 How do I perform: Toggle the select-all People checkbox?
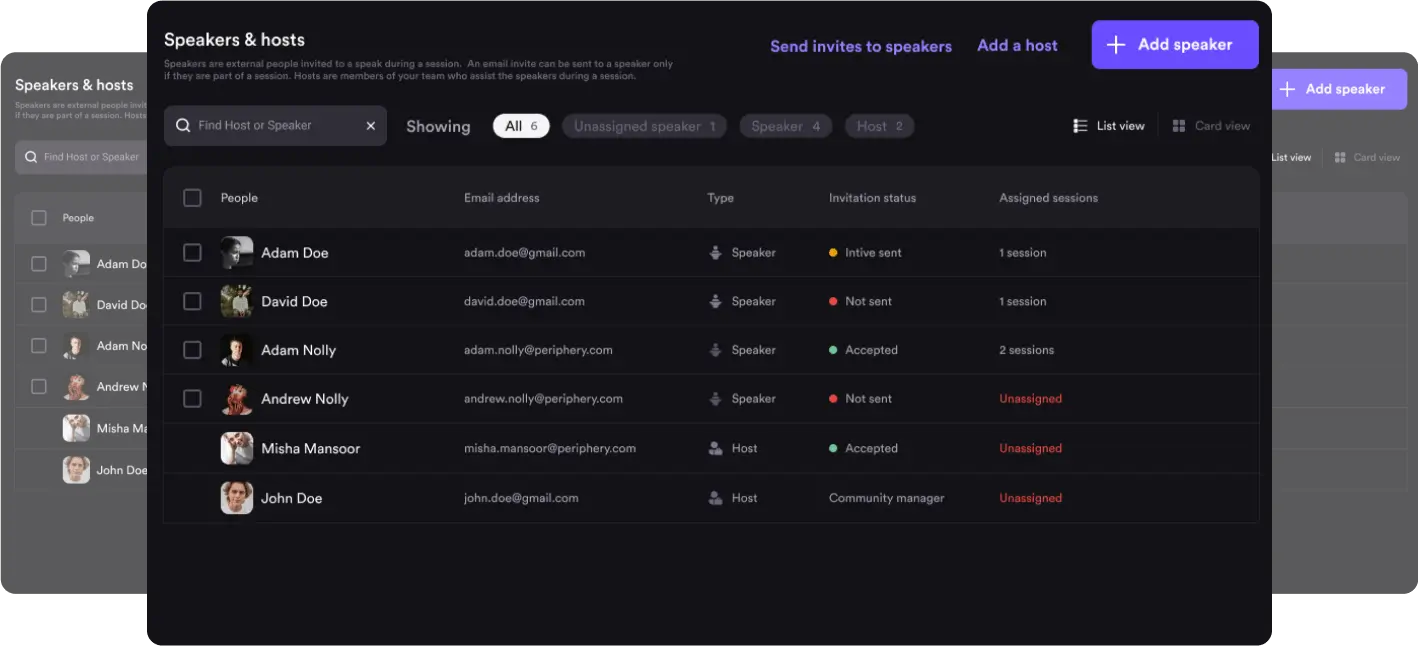pyautogui.click(x=192, y=198)
